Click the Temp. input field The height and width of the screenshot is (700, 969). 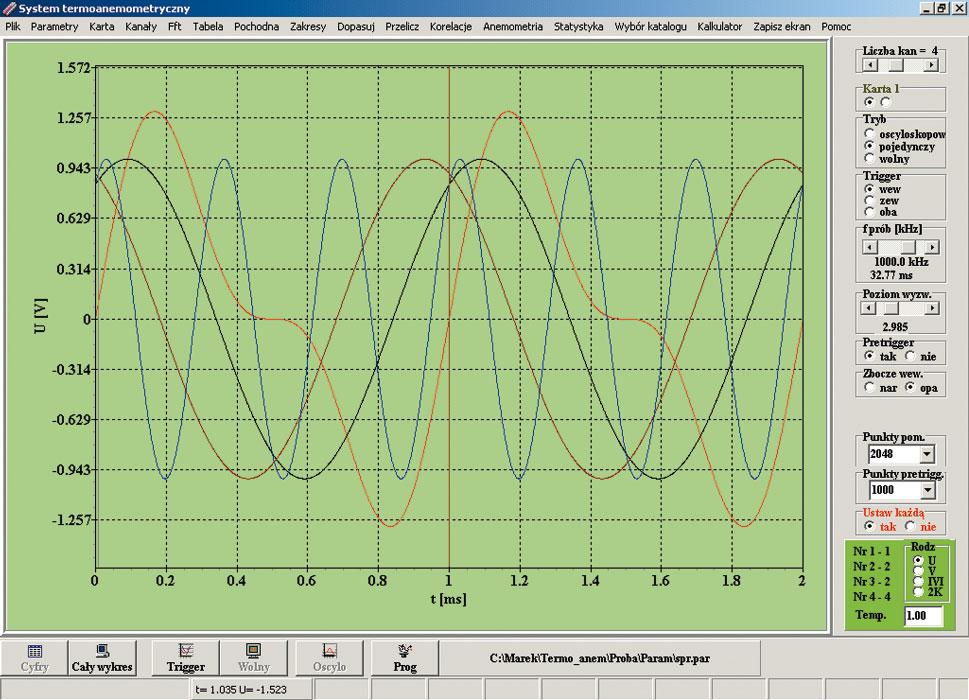(923, 615)
